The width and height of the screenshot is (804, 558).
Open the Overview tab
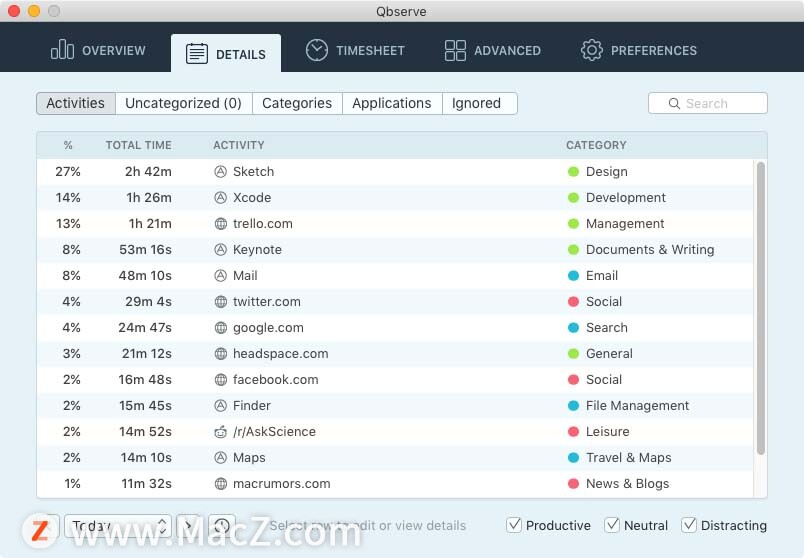98,50
